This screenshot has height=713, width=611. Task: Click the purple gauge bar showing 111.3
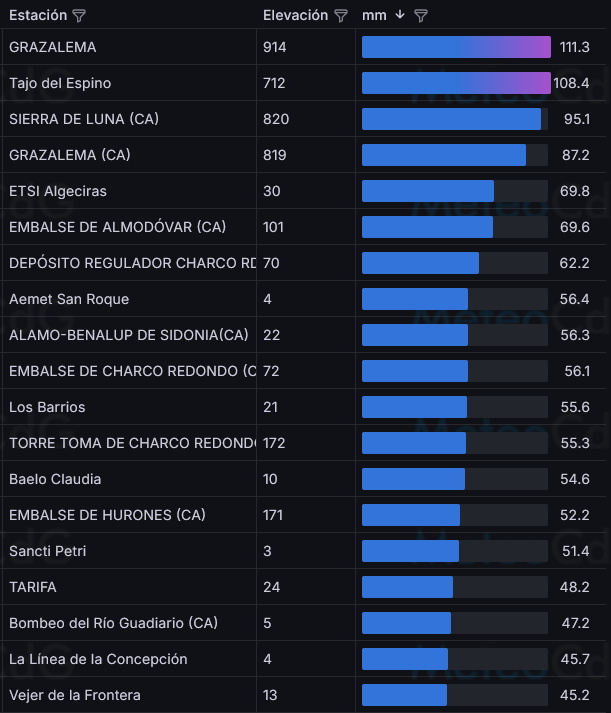pyautogui.click(x=456, y=47)
